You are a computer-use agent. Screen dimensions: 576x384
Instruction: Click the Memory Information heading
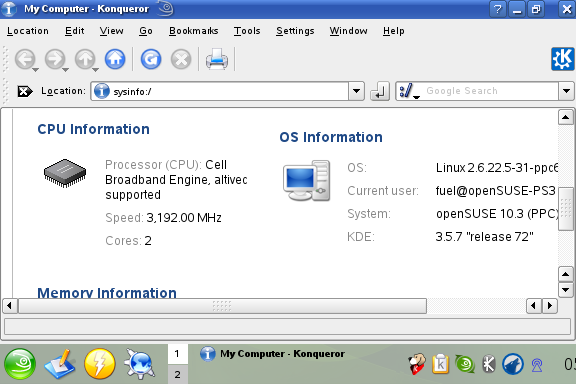(x=107, y=292)
